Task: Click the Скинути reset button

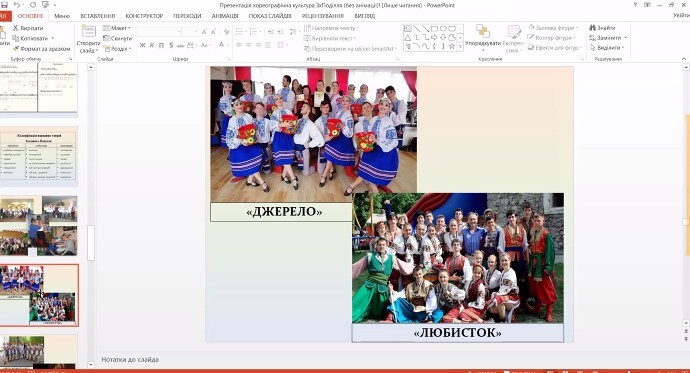Action: coord(117,38)
